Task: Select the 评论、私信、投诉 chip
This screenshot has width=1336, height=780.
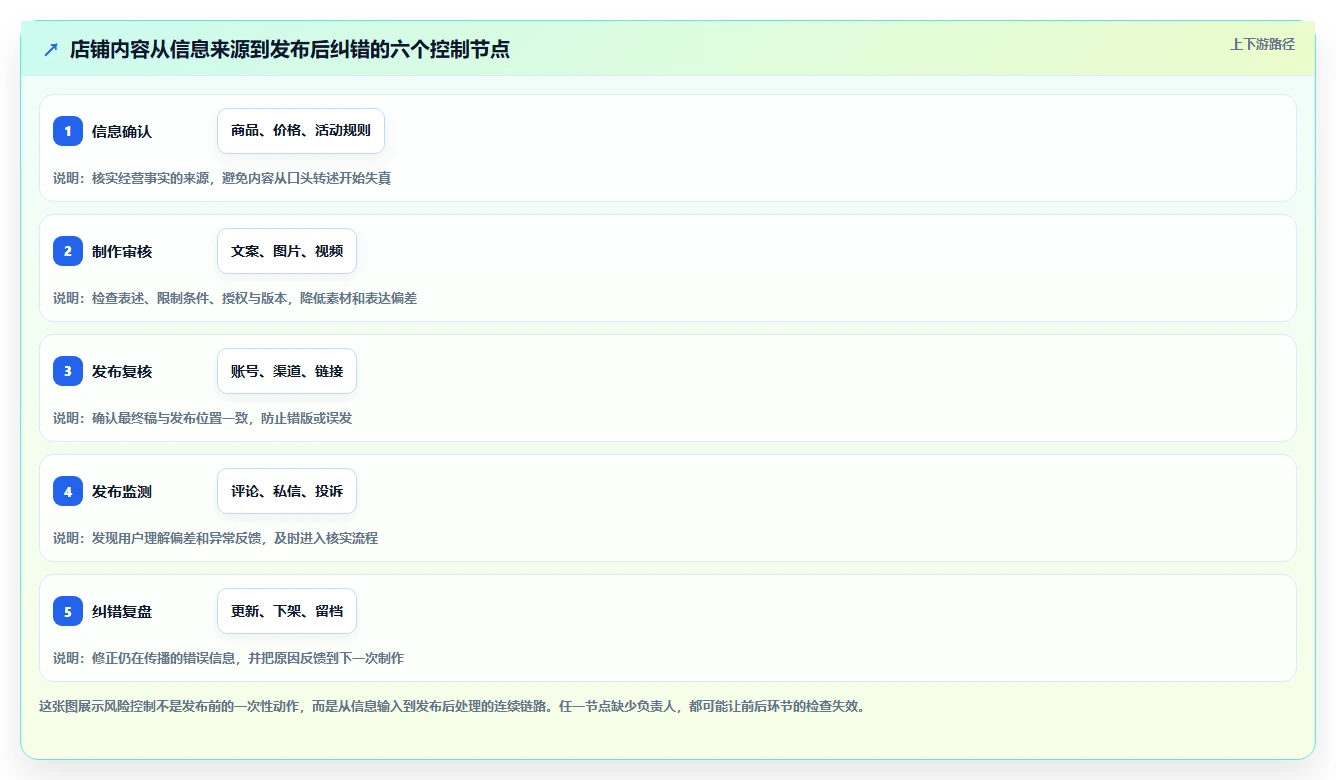Action: point(287,491)
